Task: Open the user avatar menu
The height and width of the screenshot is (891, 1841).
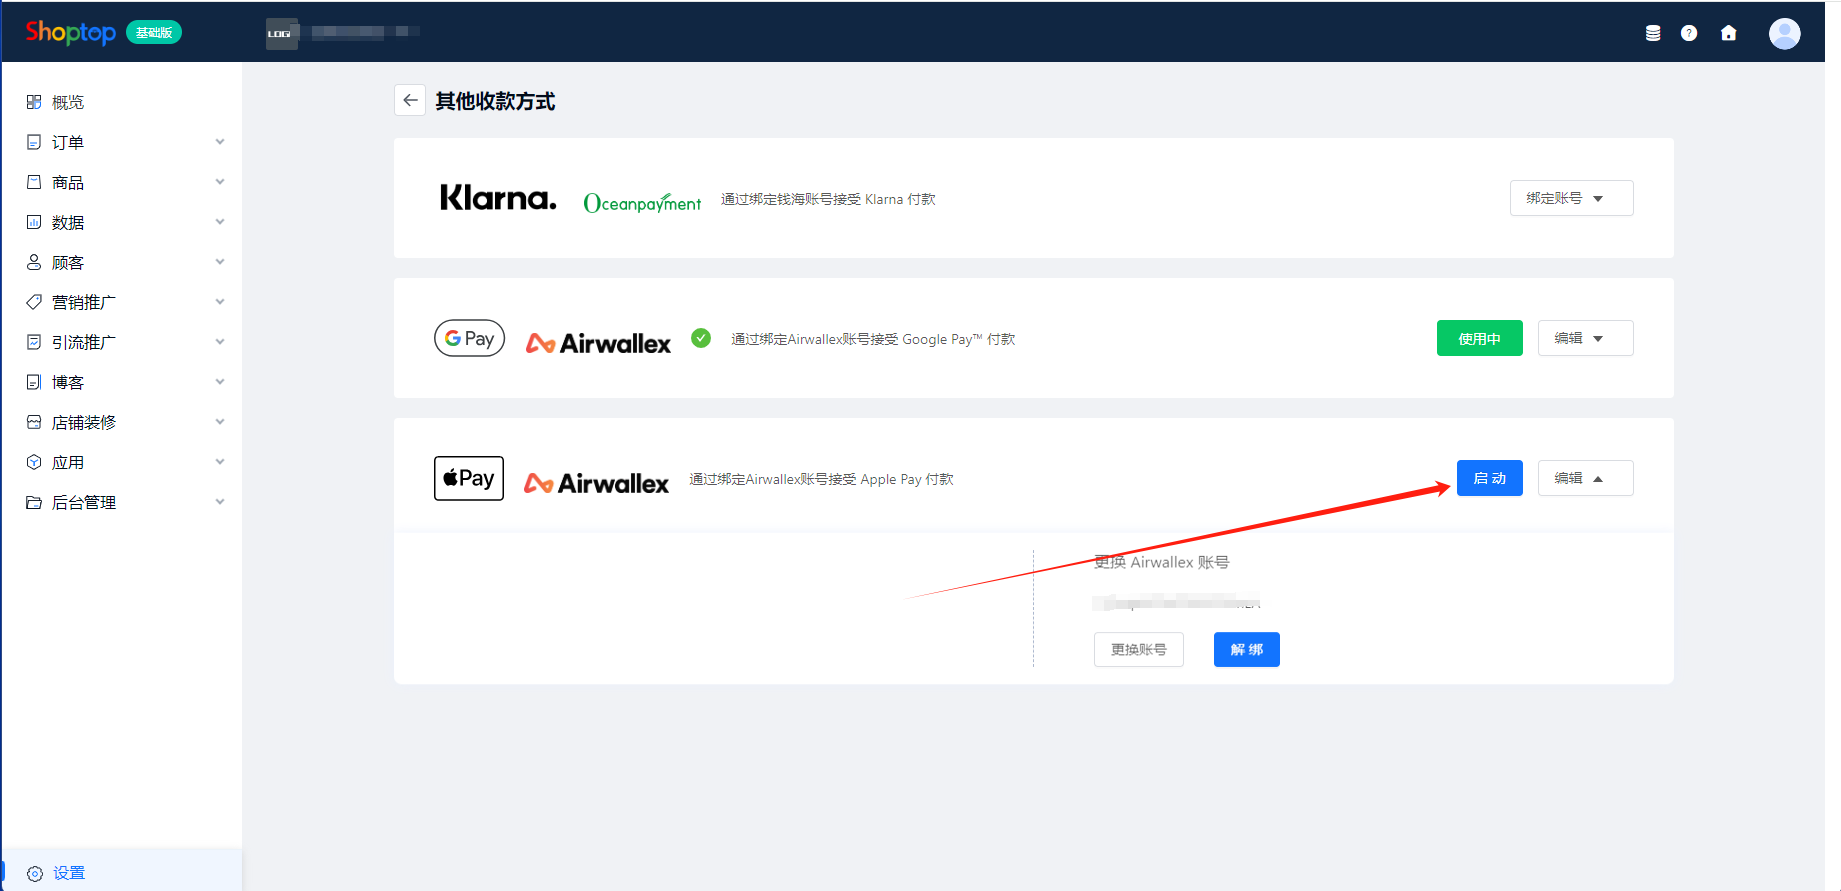Action: tap(1784, 33)
